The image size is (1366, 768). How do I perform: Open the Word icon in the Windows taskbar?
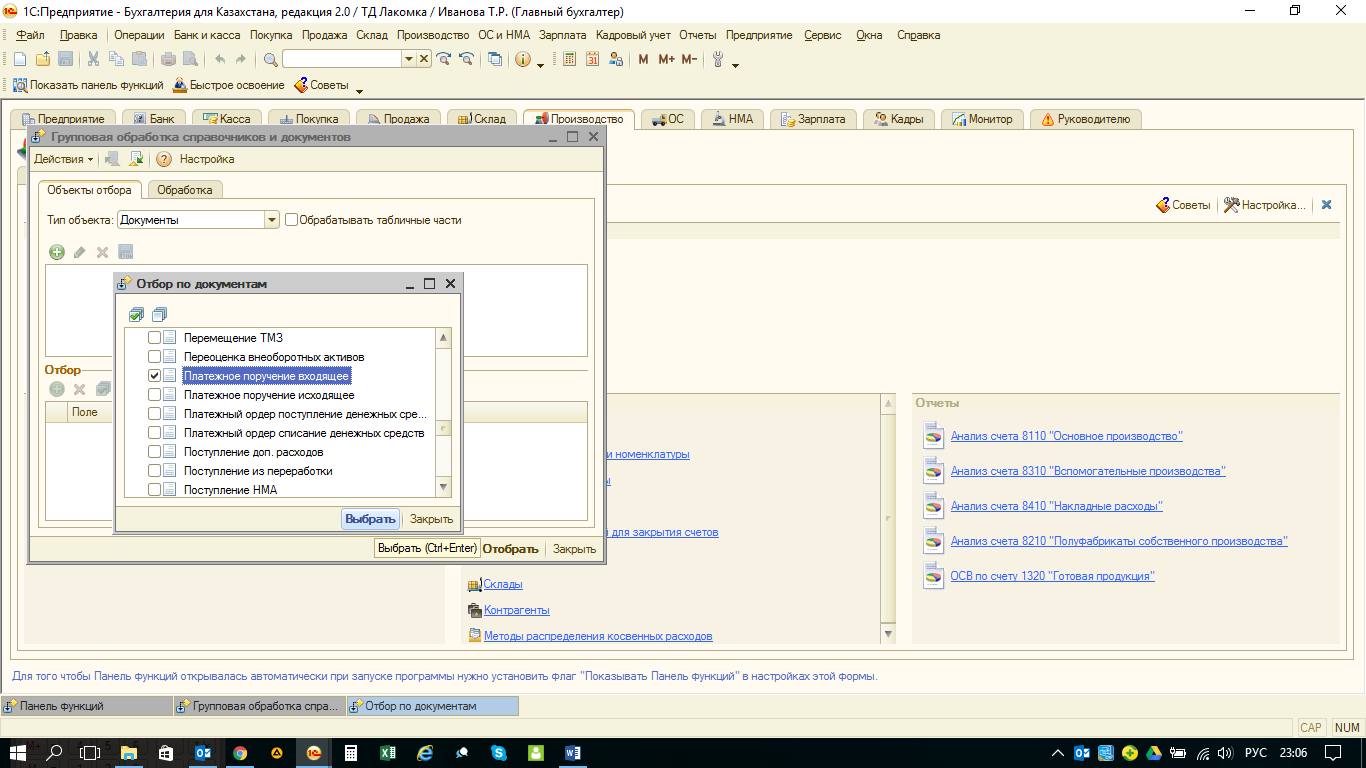click(573, 753)
